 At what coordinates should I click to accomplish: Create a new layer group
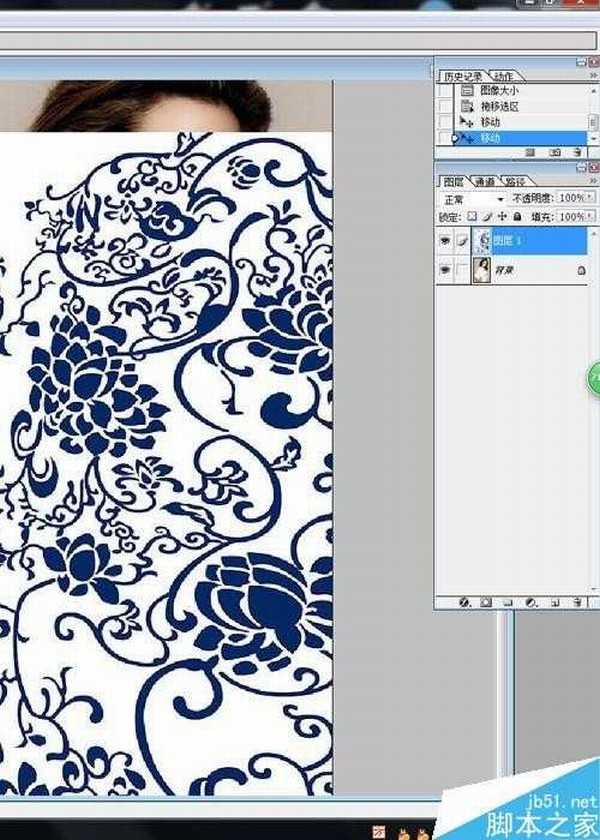point(507,602)
